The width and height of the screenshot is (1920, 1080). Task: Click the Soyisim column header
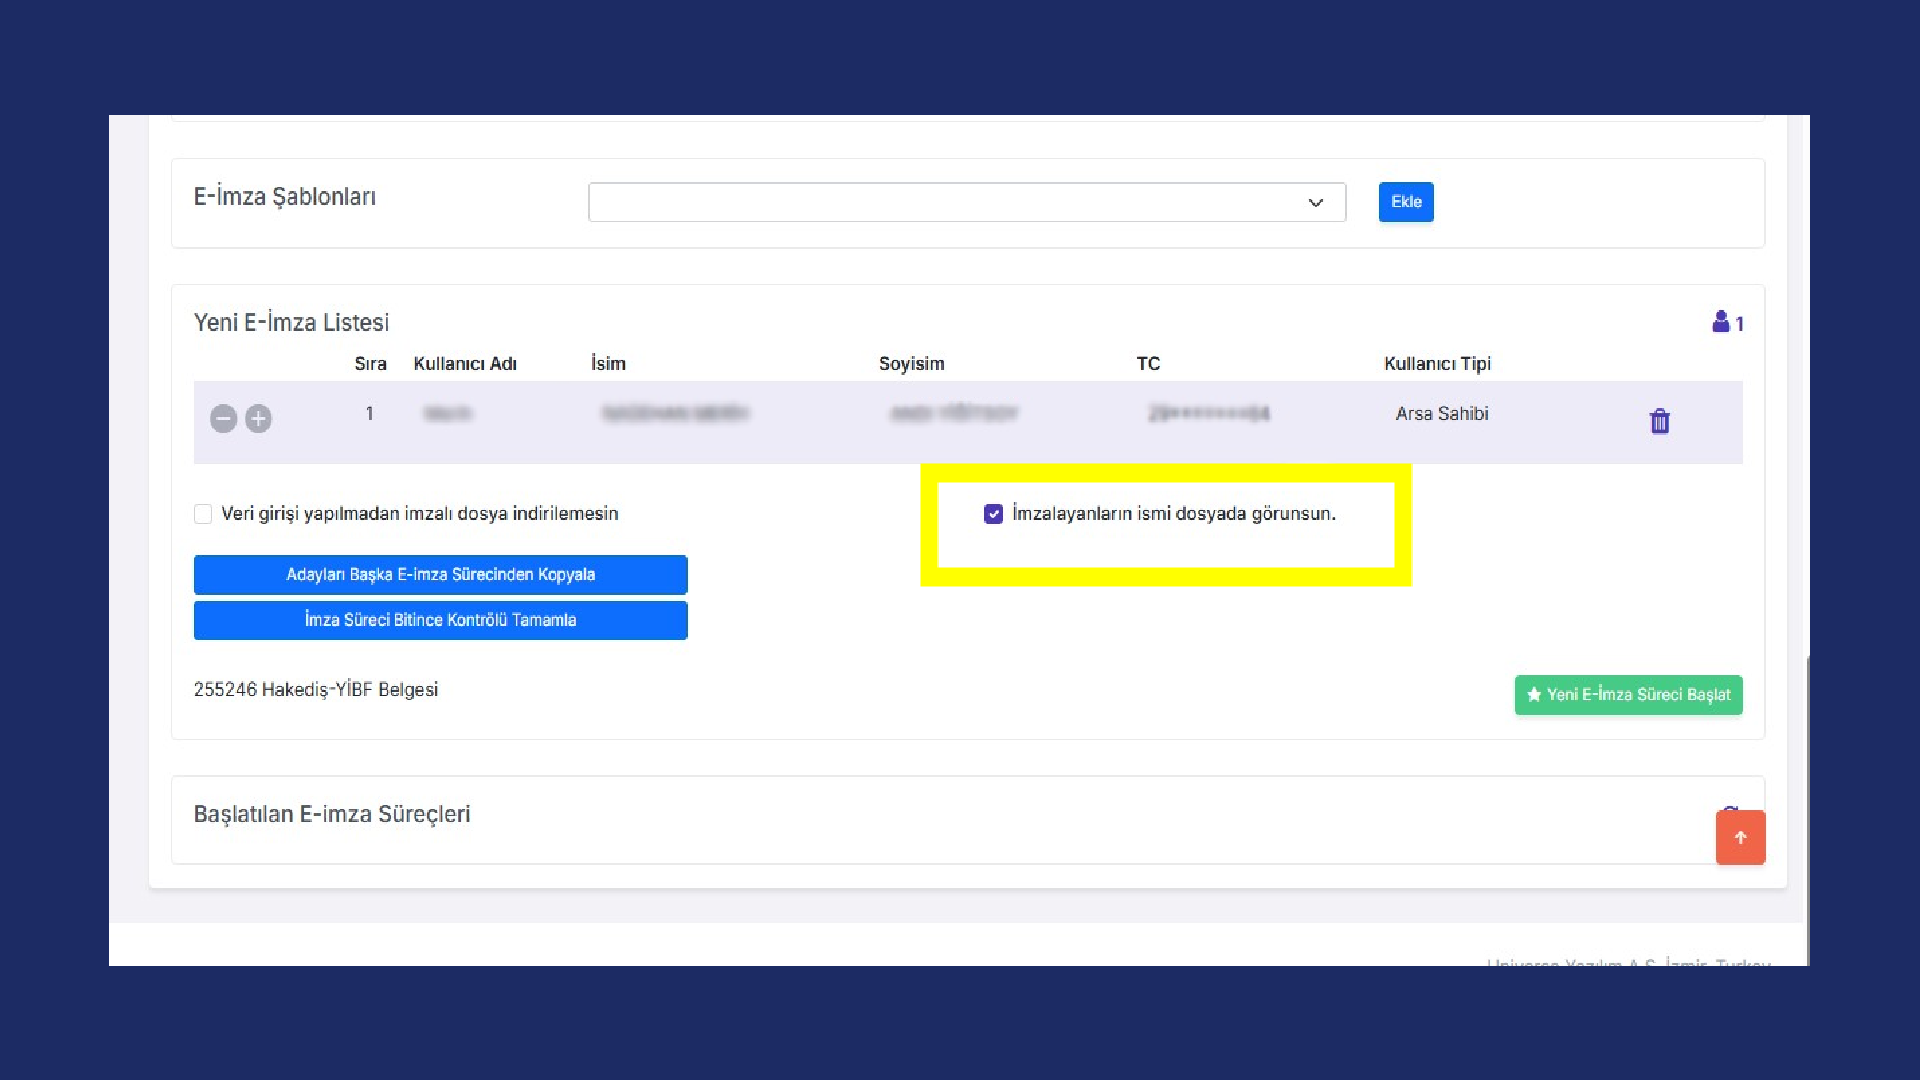pyautogui.click(x=912, y=364)
